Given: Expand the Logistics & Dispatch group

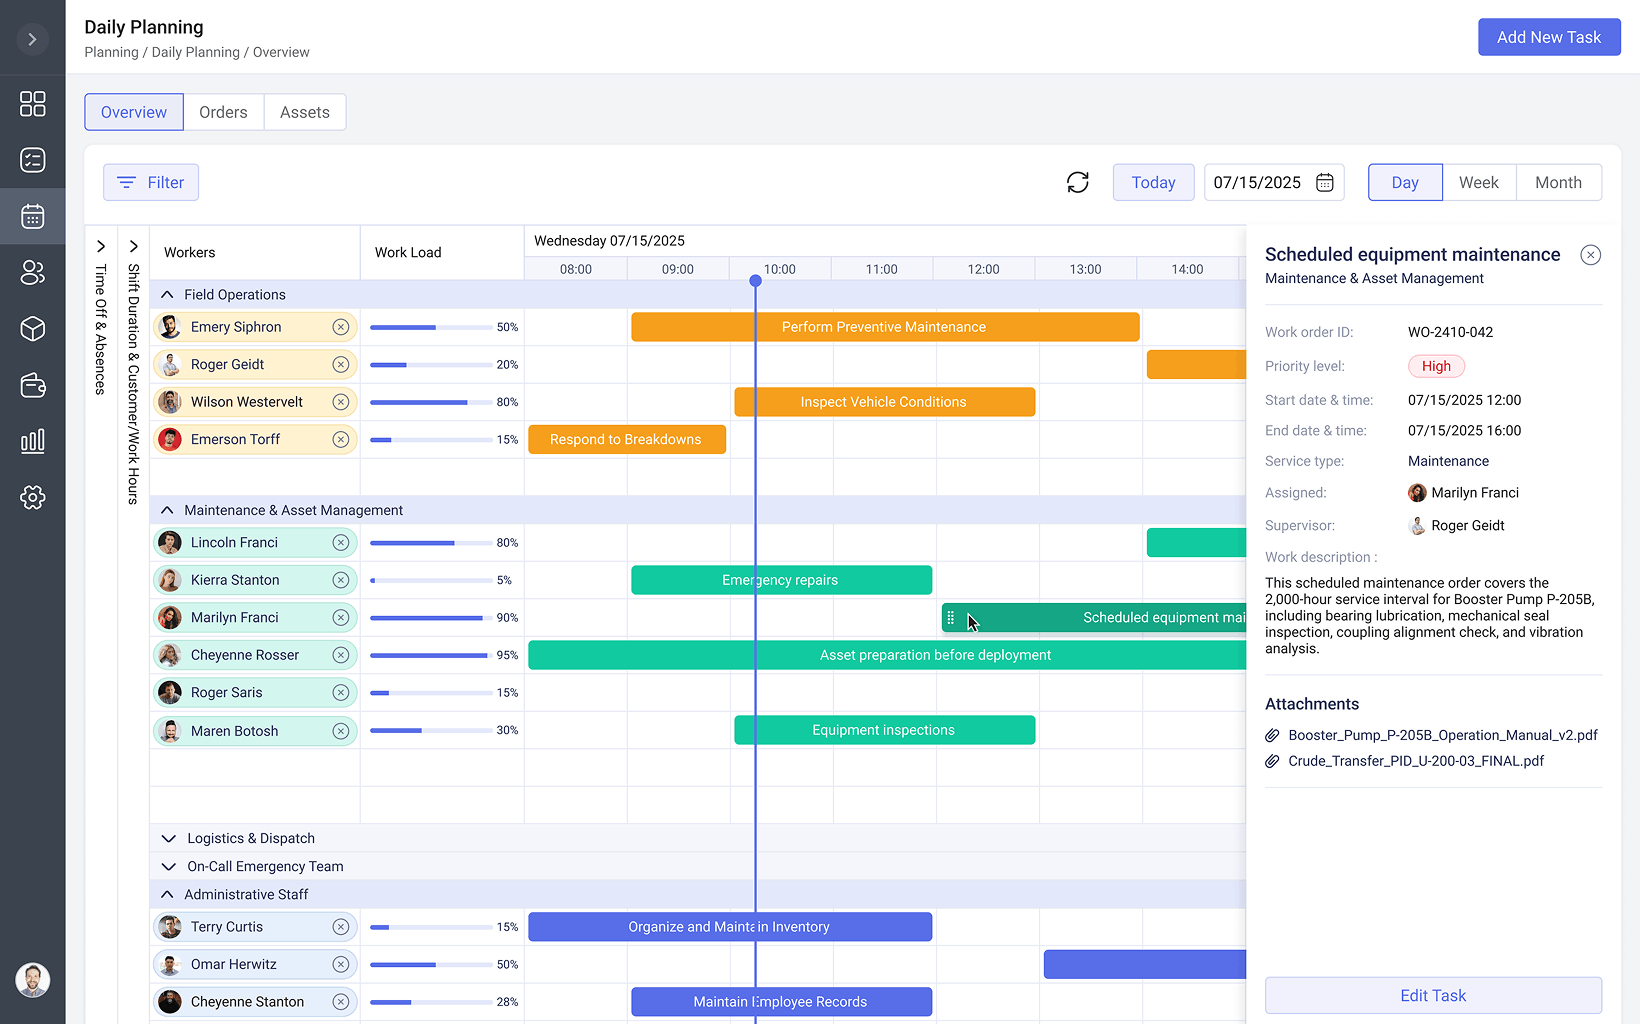Looking at the screenshot, I should (x=168, y=839).
